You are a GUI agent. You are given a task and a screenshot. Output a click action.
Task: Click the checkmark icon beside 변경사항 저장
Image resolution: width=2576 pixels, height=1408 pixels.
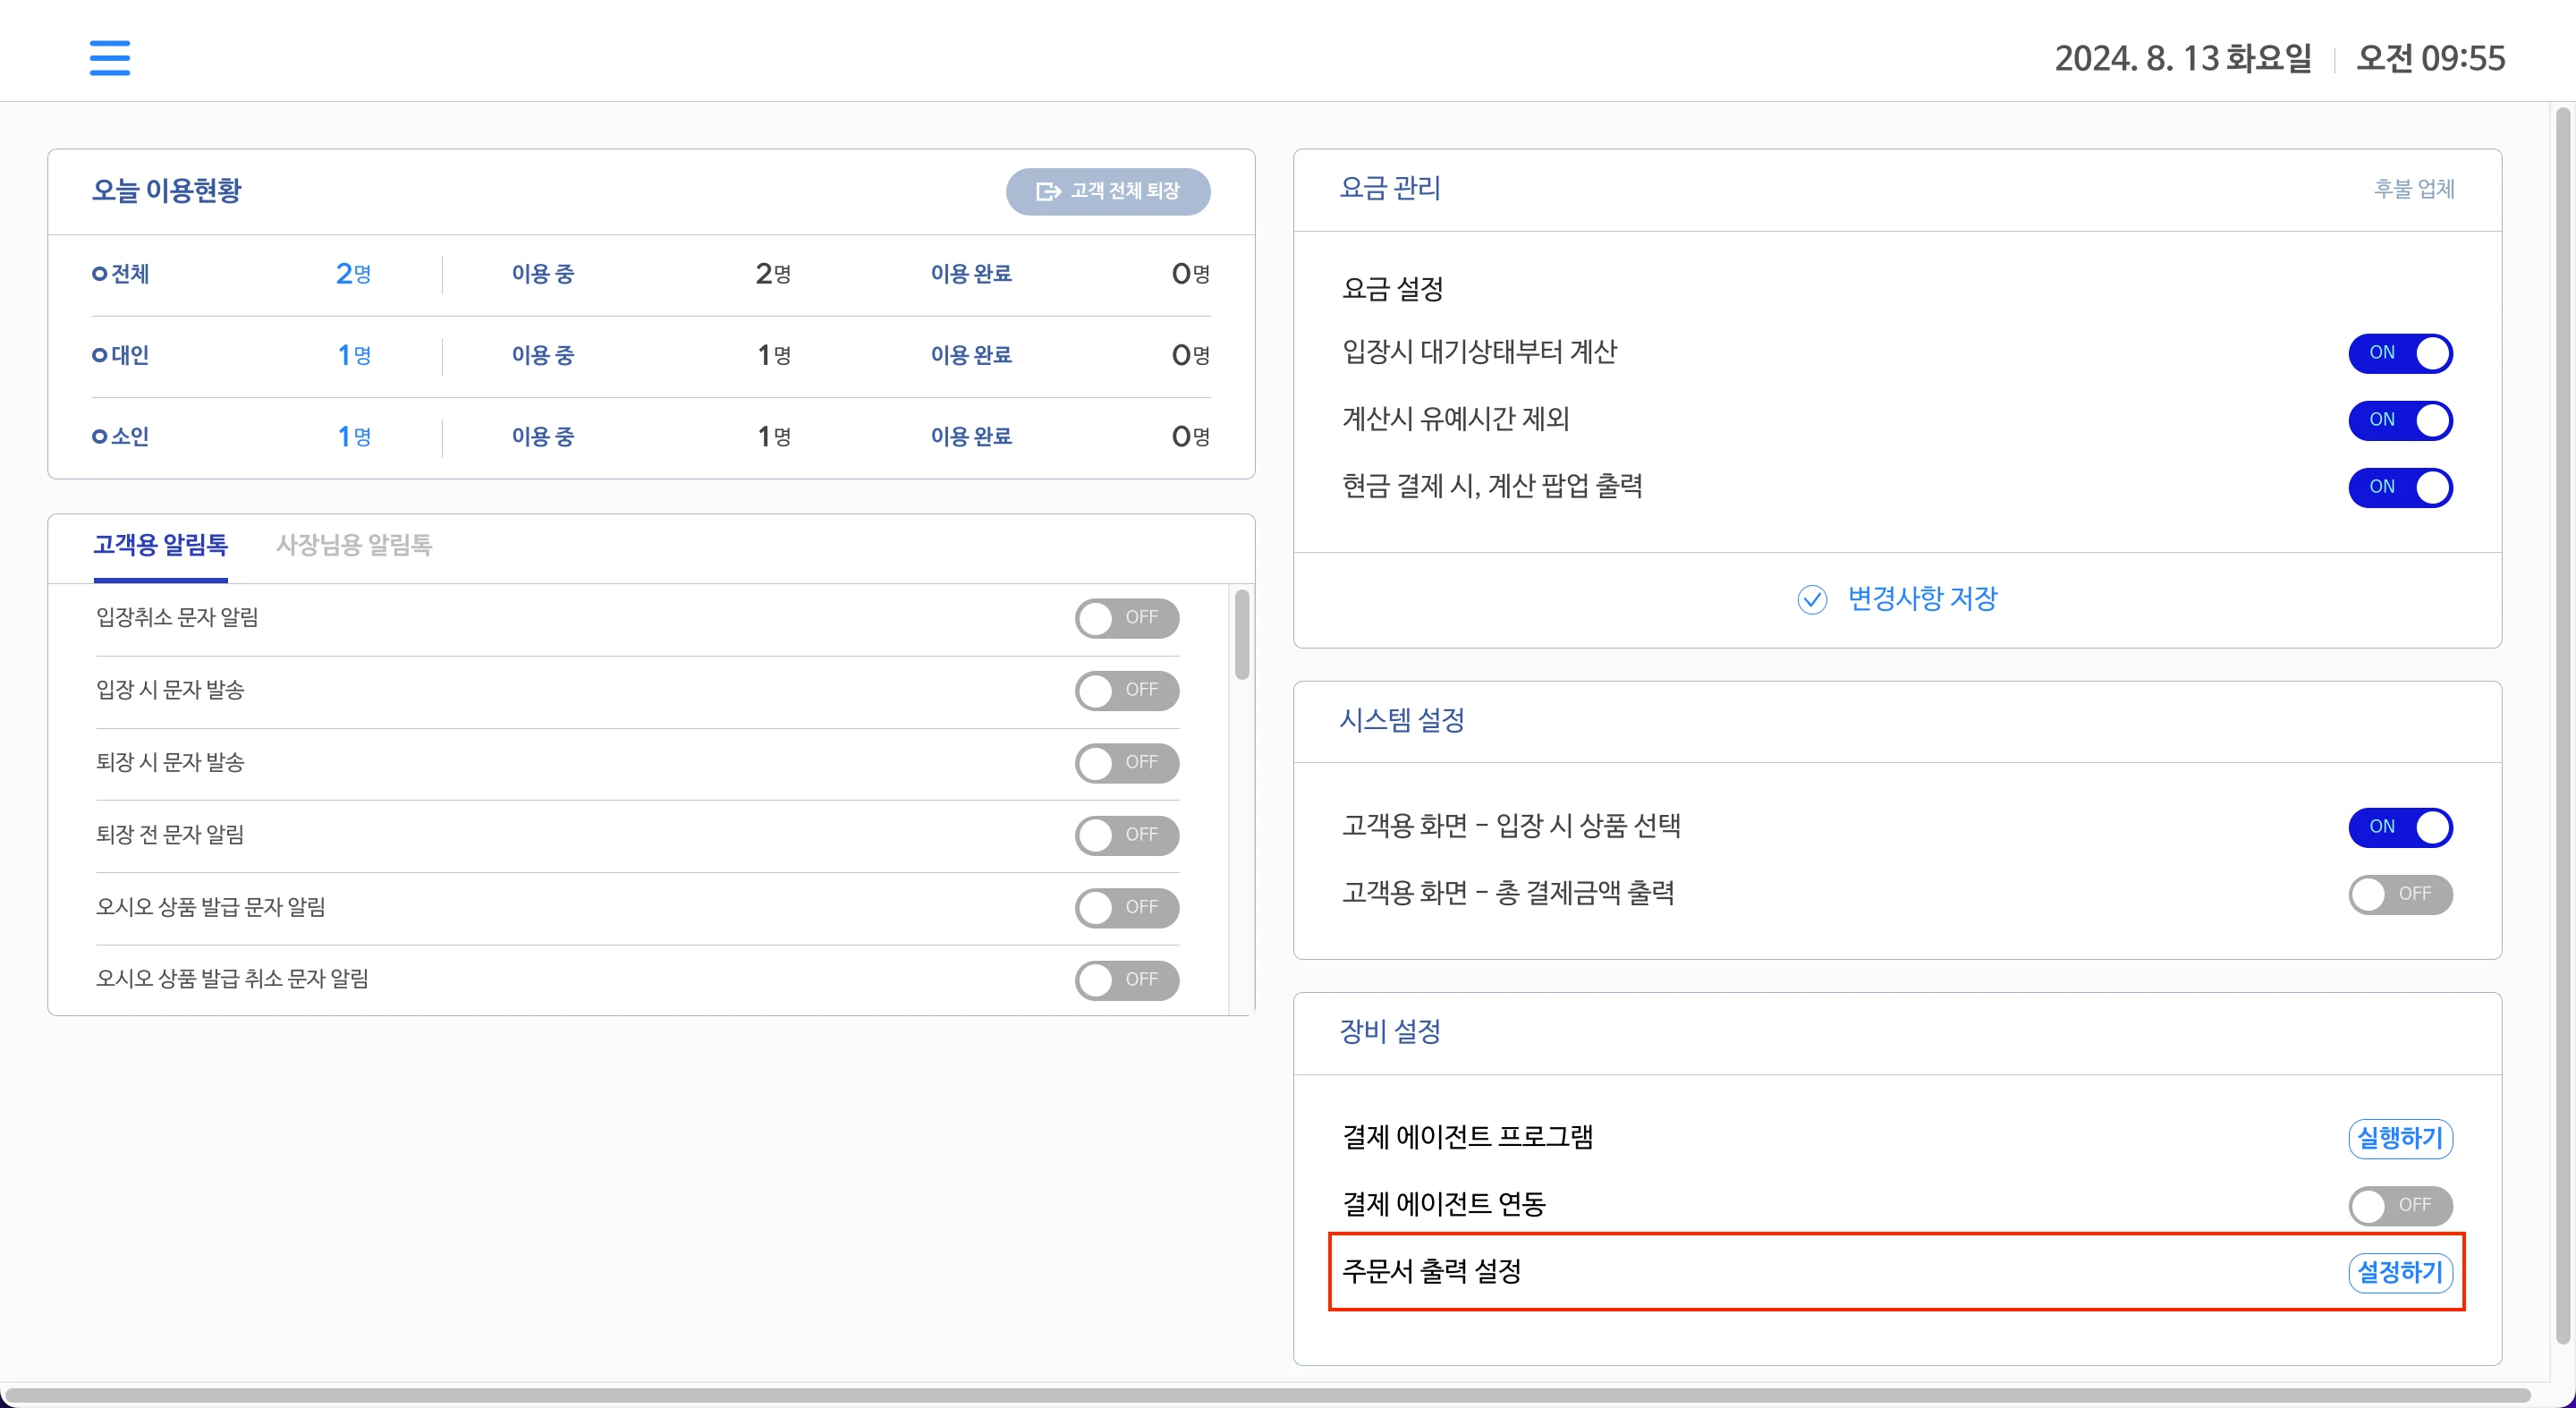pyautogui.click(x=1812, y=599)
